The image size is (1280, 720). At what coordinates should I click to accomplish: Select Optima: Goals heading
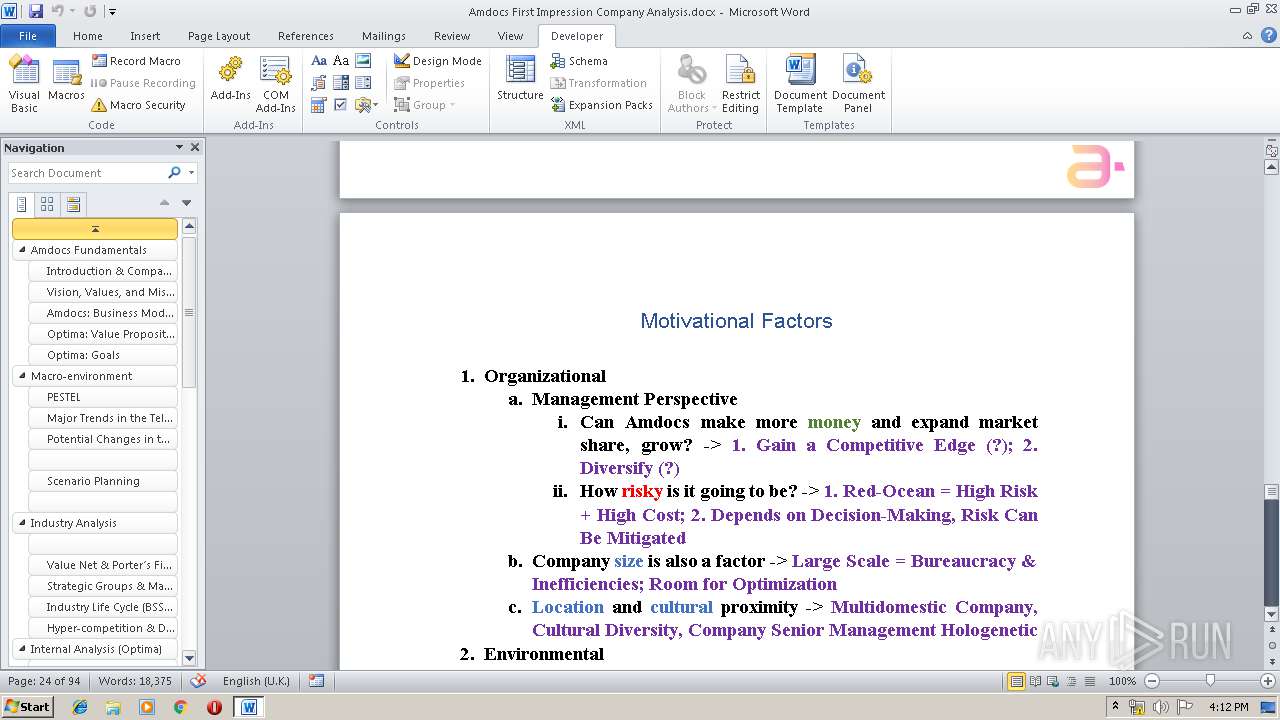tap(103, 355)
